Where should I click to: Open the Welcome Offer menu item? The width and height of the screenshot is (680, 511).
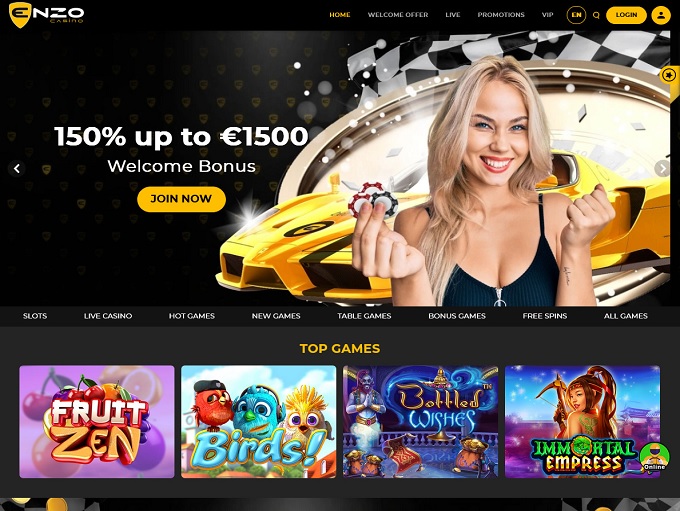pos(398,15)
